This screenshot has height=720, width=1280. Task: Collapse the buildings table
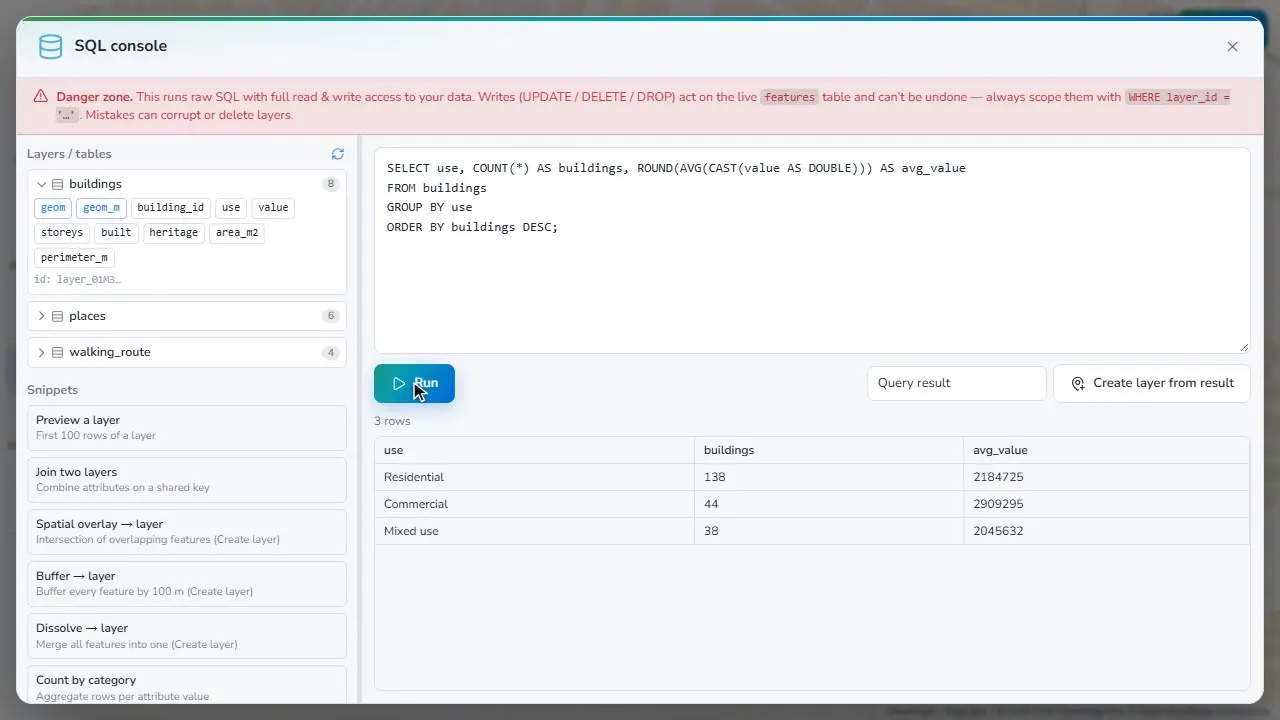click(x=42, y=184)
